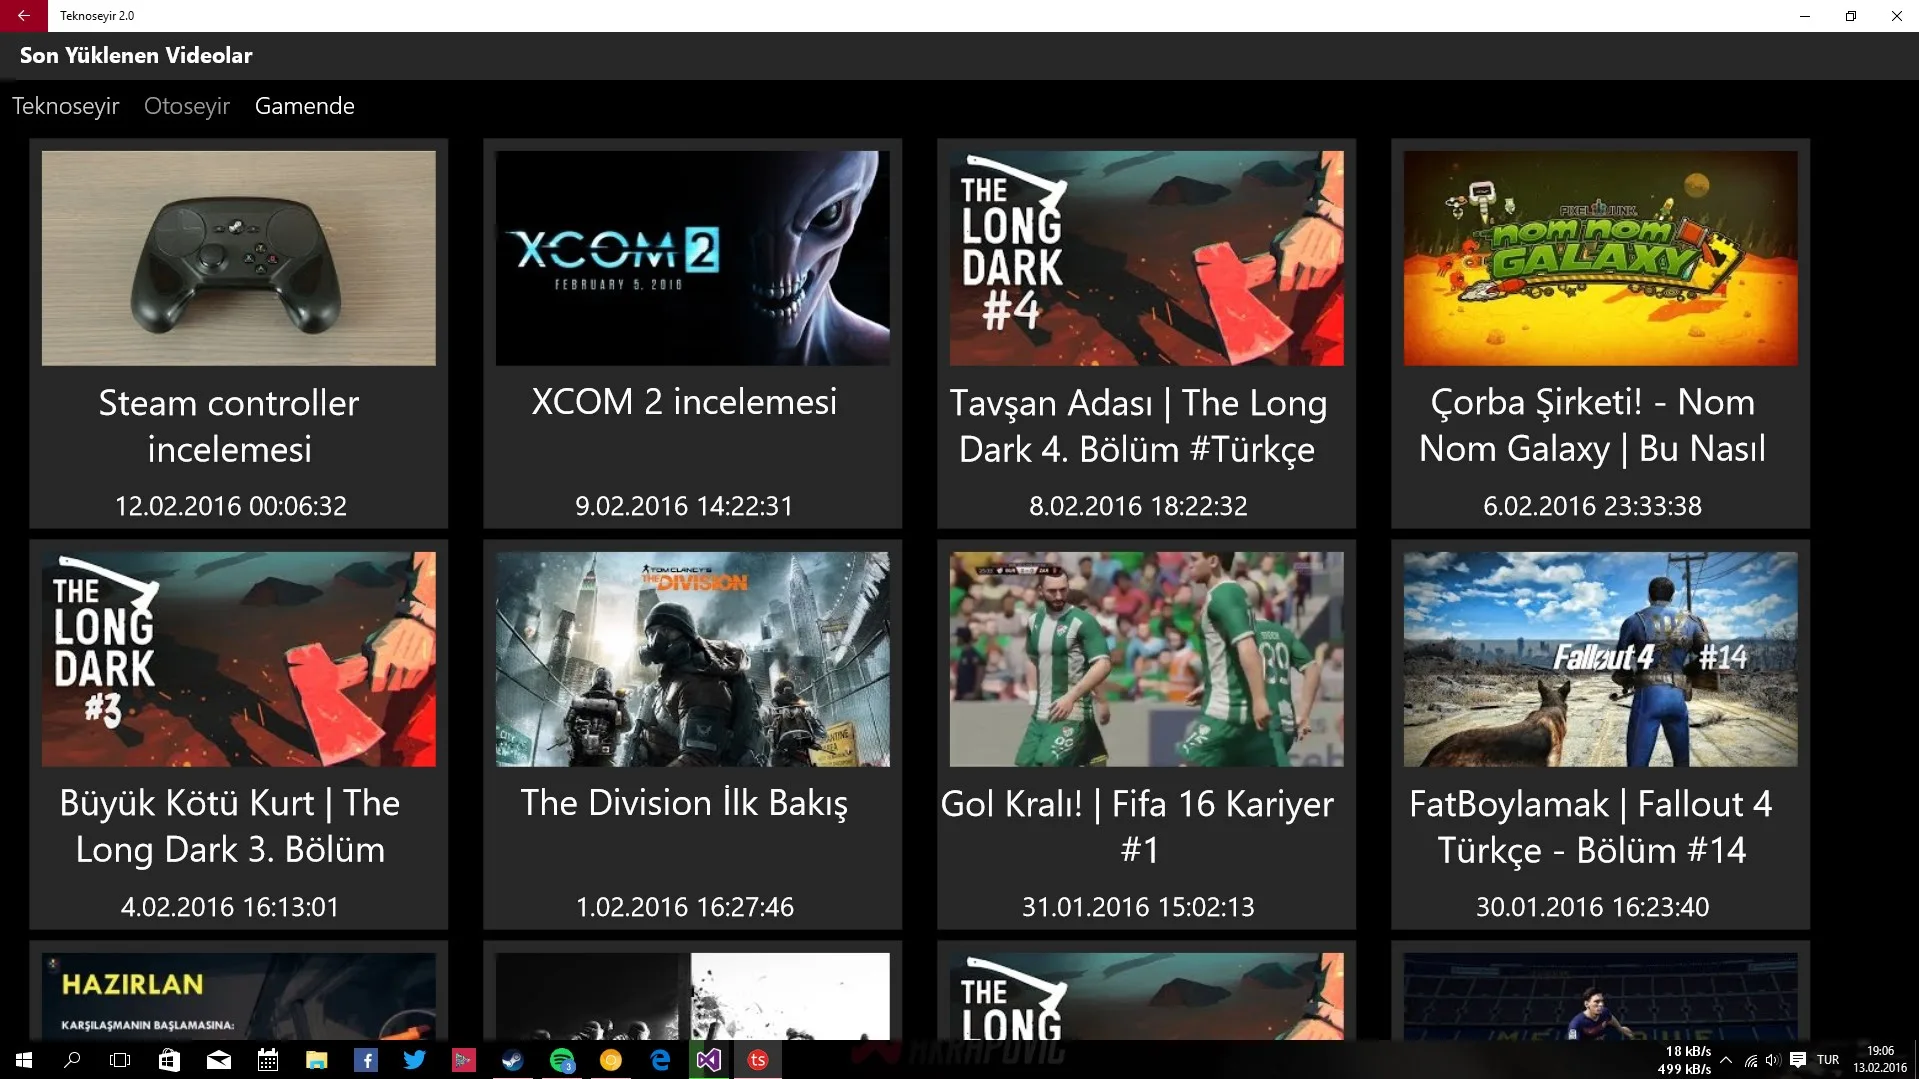The image size is (1919, 1079).
Task: Launch Windows Store from the taskbar
Action: click(169, 1060)
